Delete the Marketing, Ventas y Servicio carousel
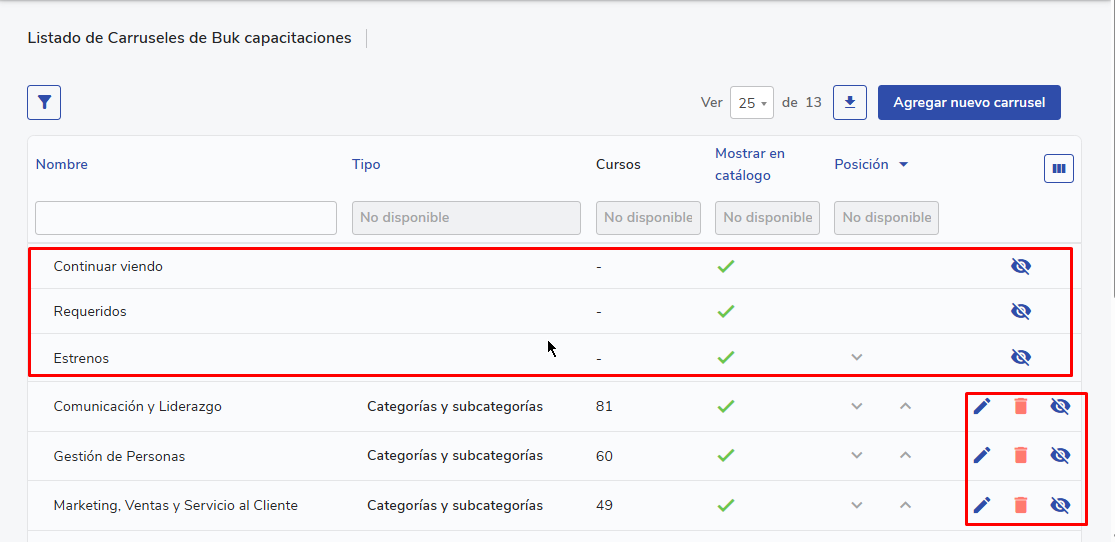1115x542 pixels. click(1020, 505)
